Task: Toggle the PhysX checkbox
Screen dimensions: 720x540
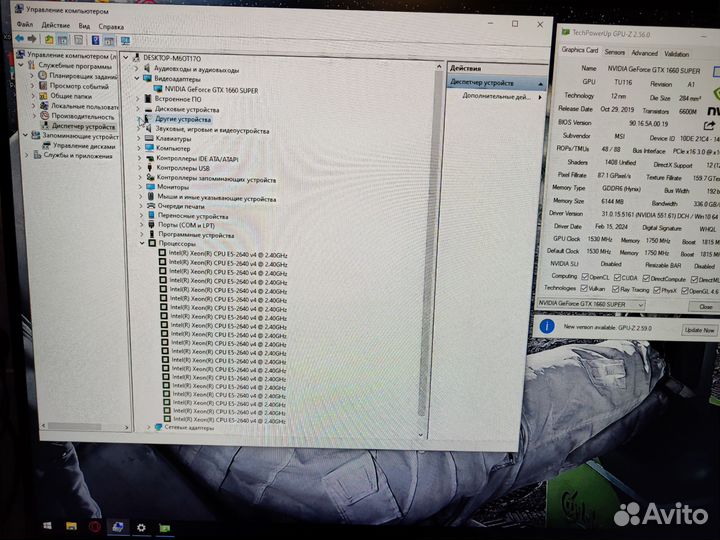Action: click(657, 290)
